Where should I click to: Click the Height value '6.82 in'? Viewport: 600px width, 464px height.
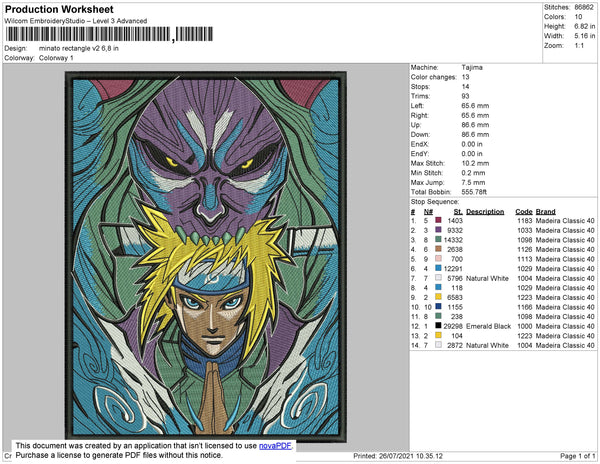click(585, 26)
